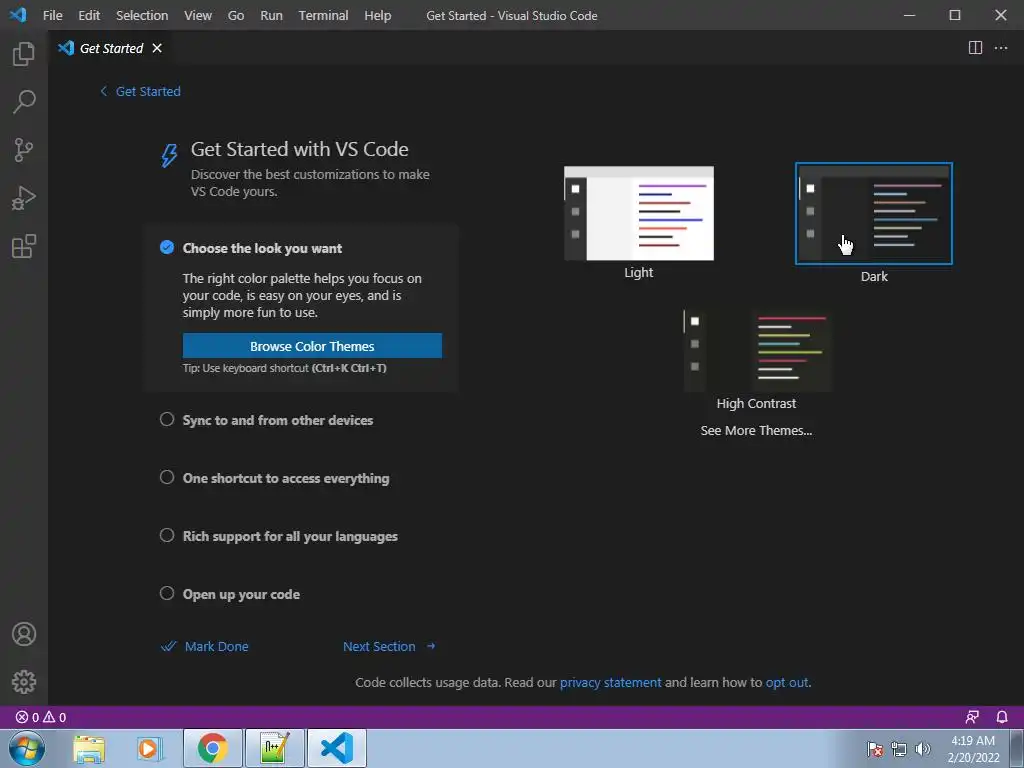Open the View menu
1024x768 pixels.
click(198, 15)
